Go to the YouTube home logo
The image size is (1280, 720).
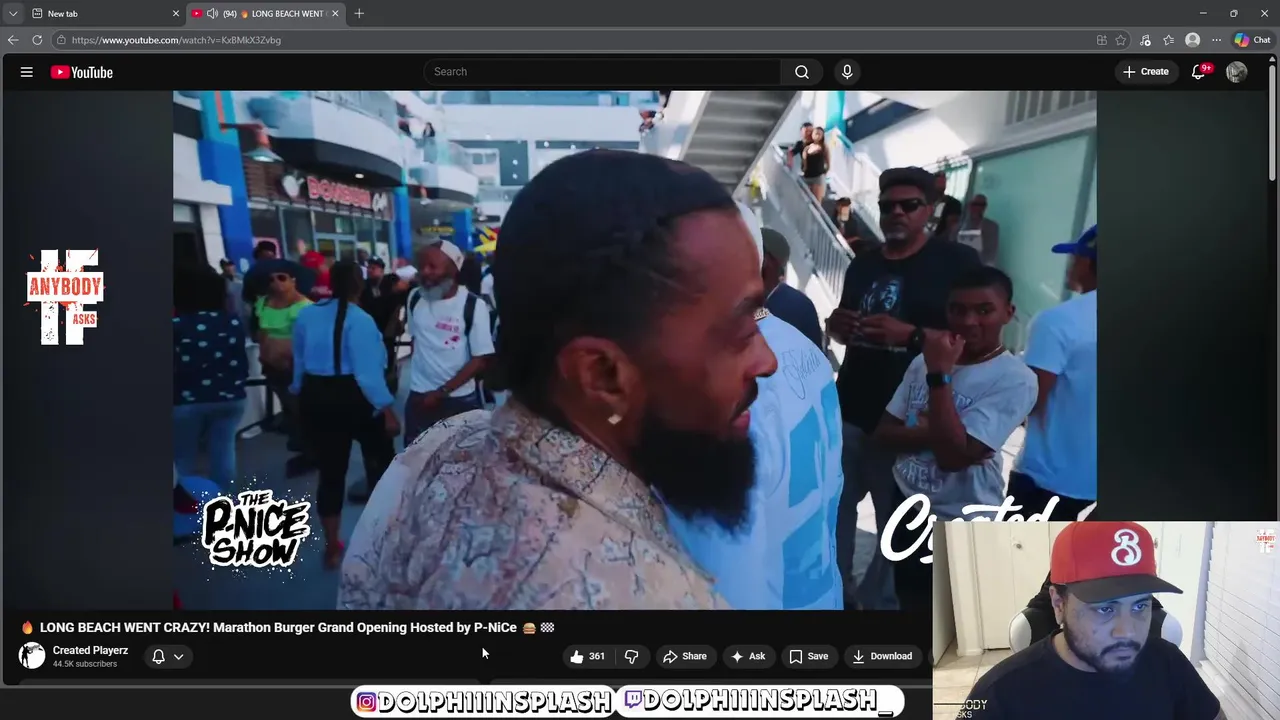pyautogui.click(x=82, y=72)
